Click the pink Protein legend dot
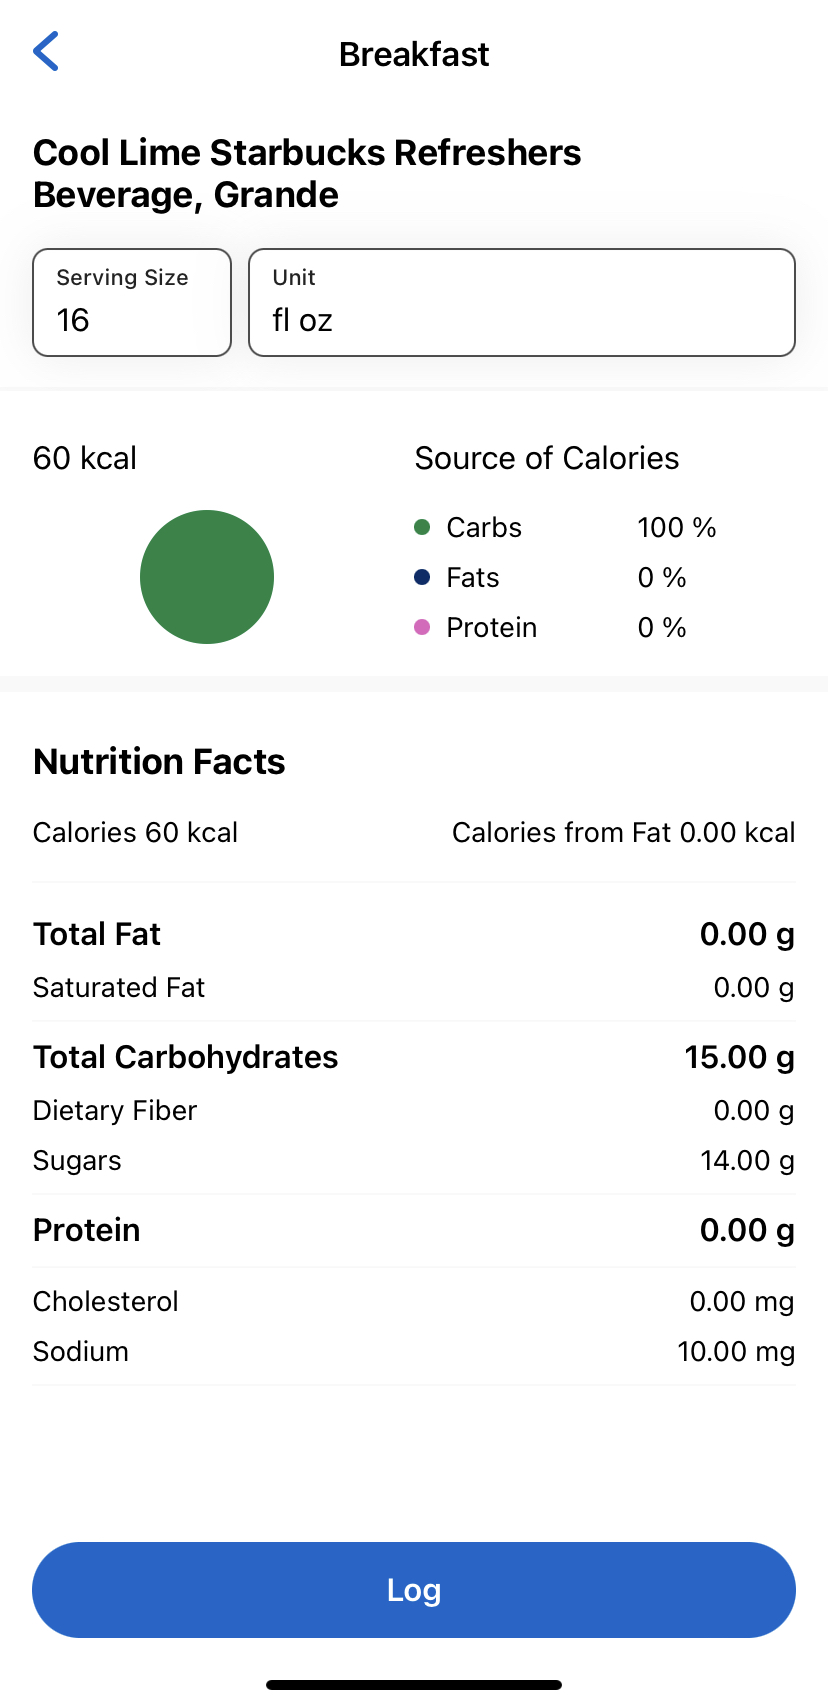 422,627
